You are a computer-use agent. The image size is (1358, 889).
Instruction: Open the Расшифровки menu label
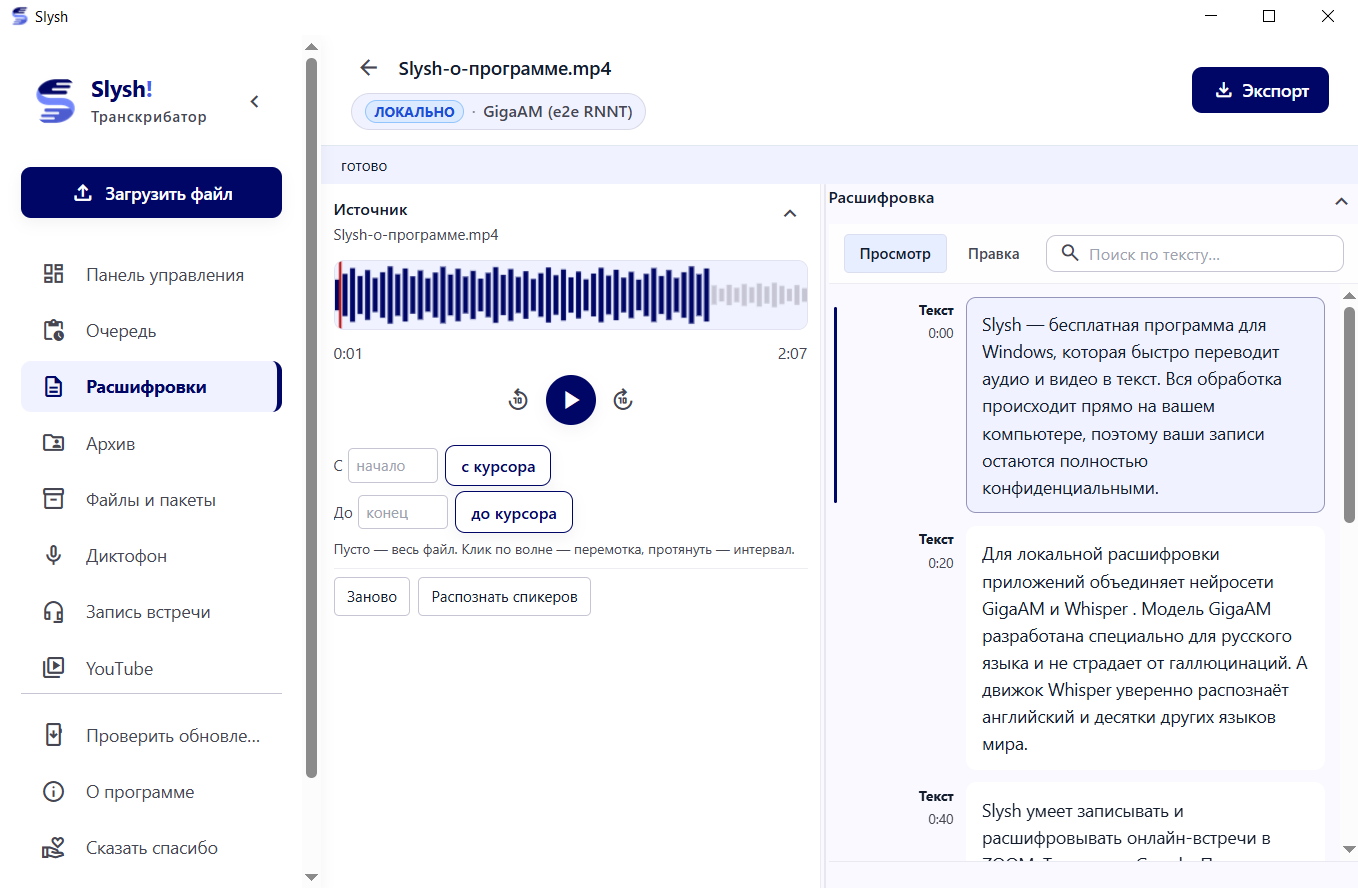pyautogui.click(x=146, y=387)
